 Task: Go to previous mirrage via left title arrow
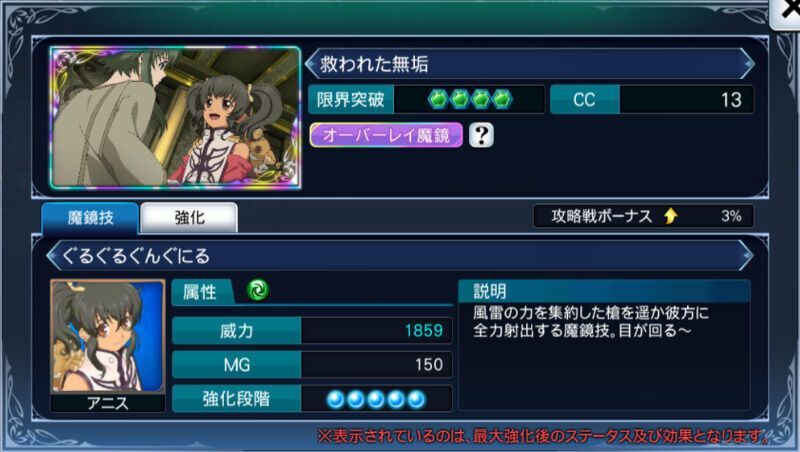[x=311, y=64]
